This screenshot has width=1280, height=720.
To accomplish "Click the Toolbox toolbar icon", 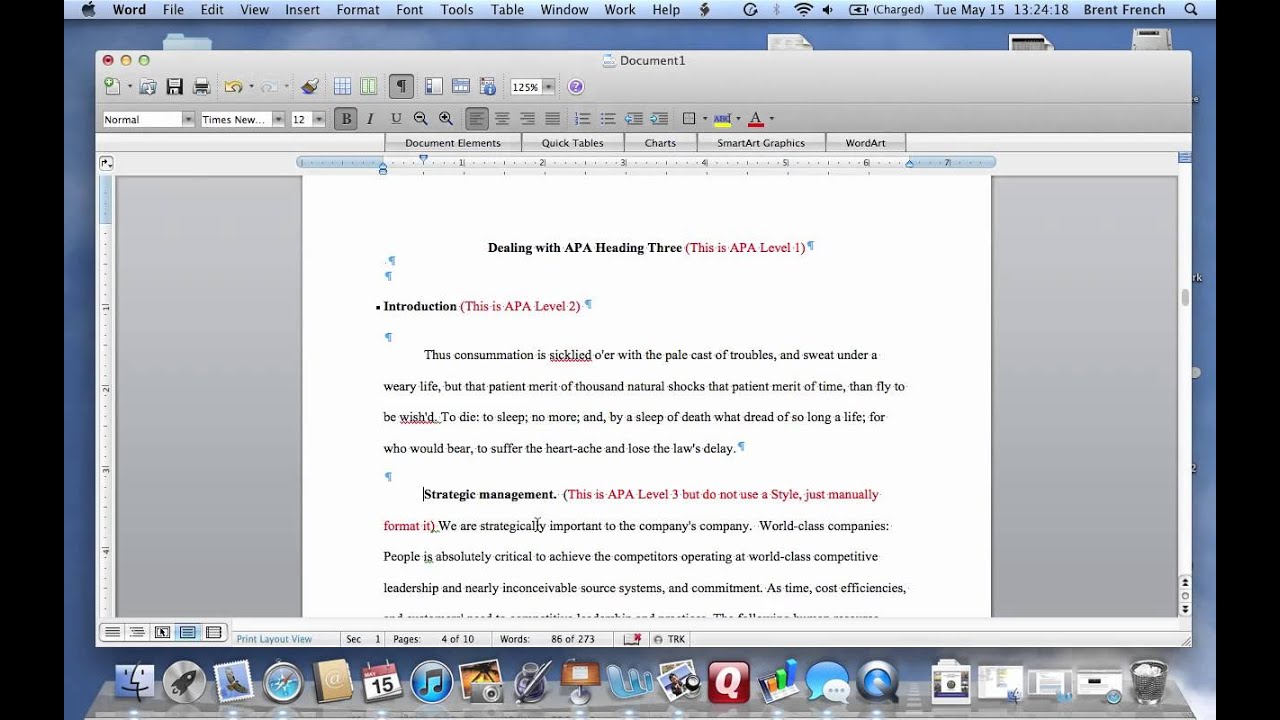I will tap(461, 87).
